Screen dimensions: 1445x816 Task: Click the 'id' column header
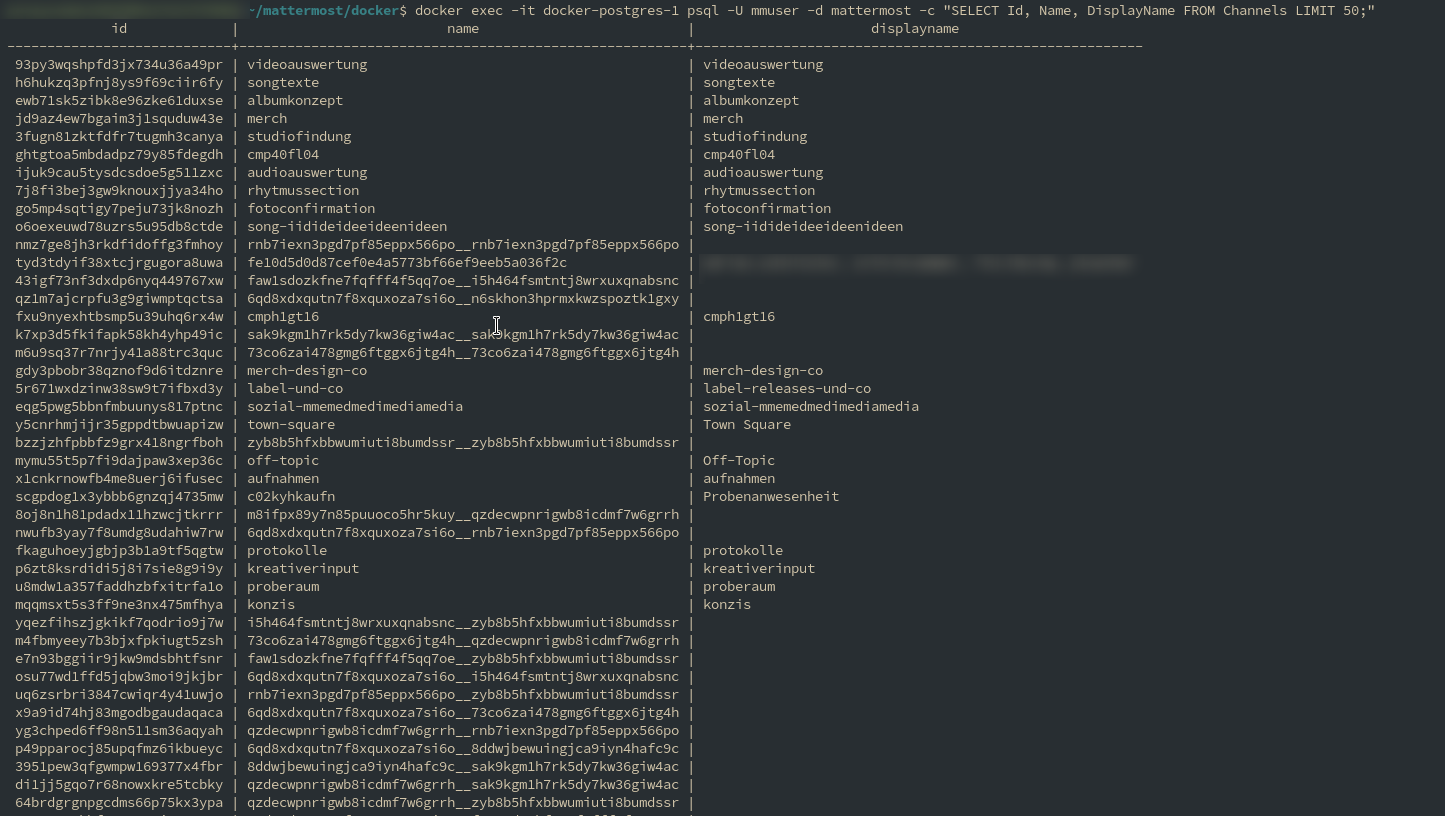tap(119, 28)
